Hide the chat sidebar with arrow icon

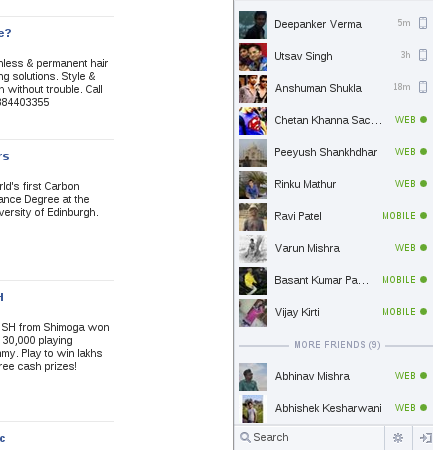[425, 437]
